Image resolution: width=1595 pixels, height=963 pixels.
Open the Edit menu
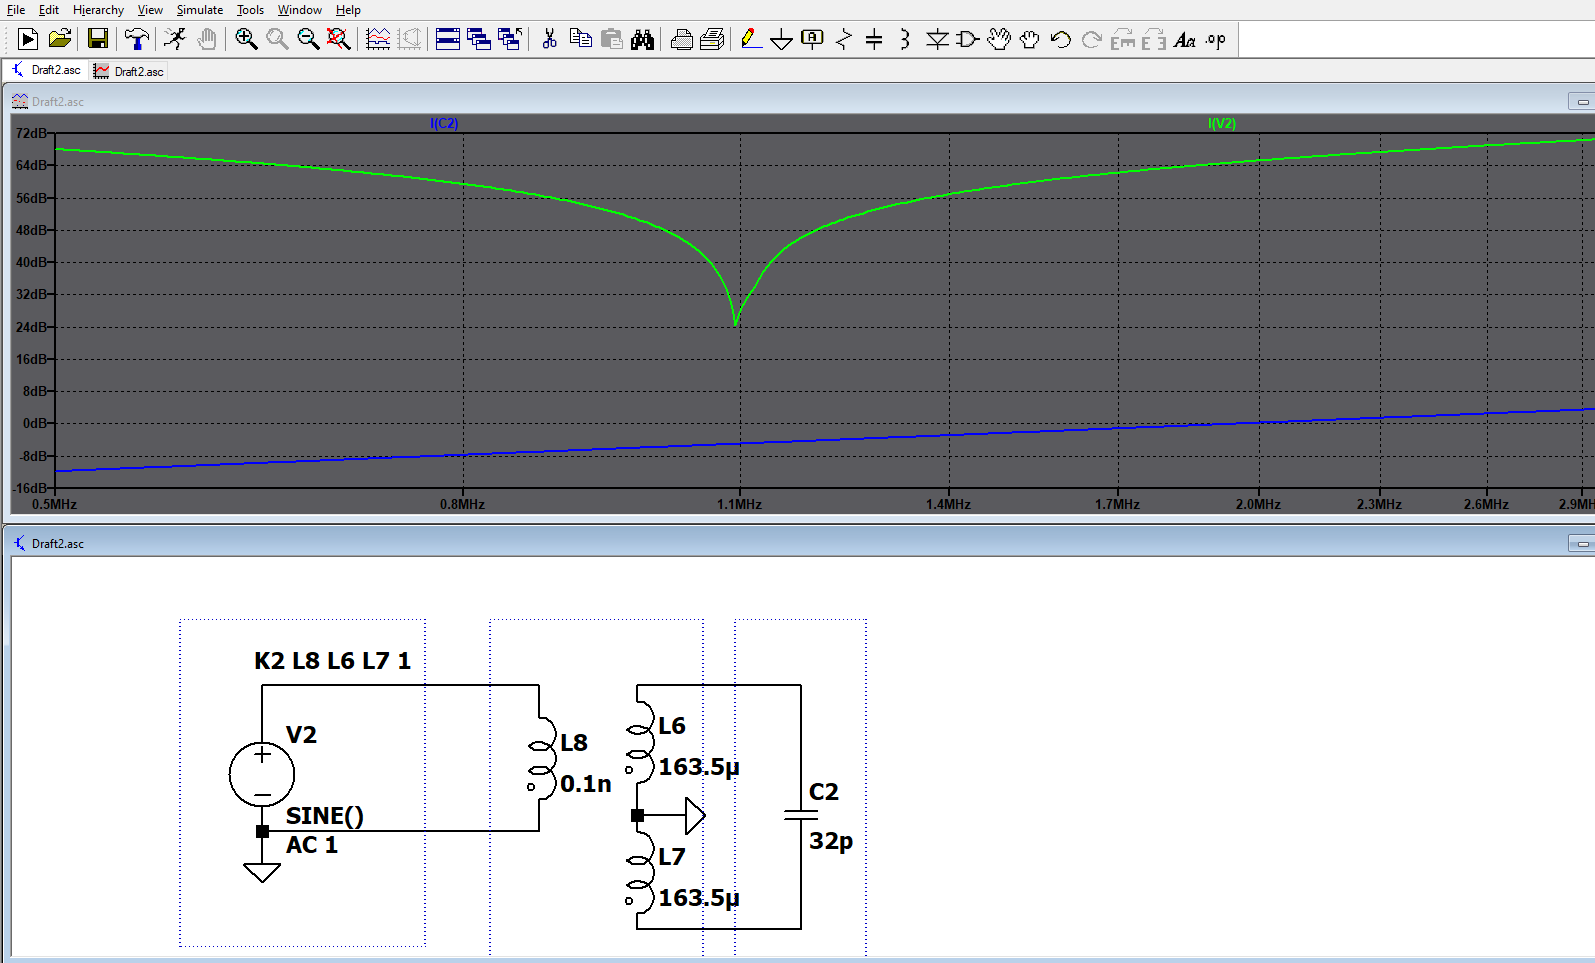click(49, 10)
